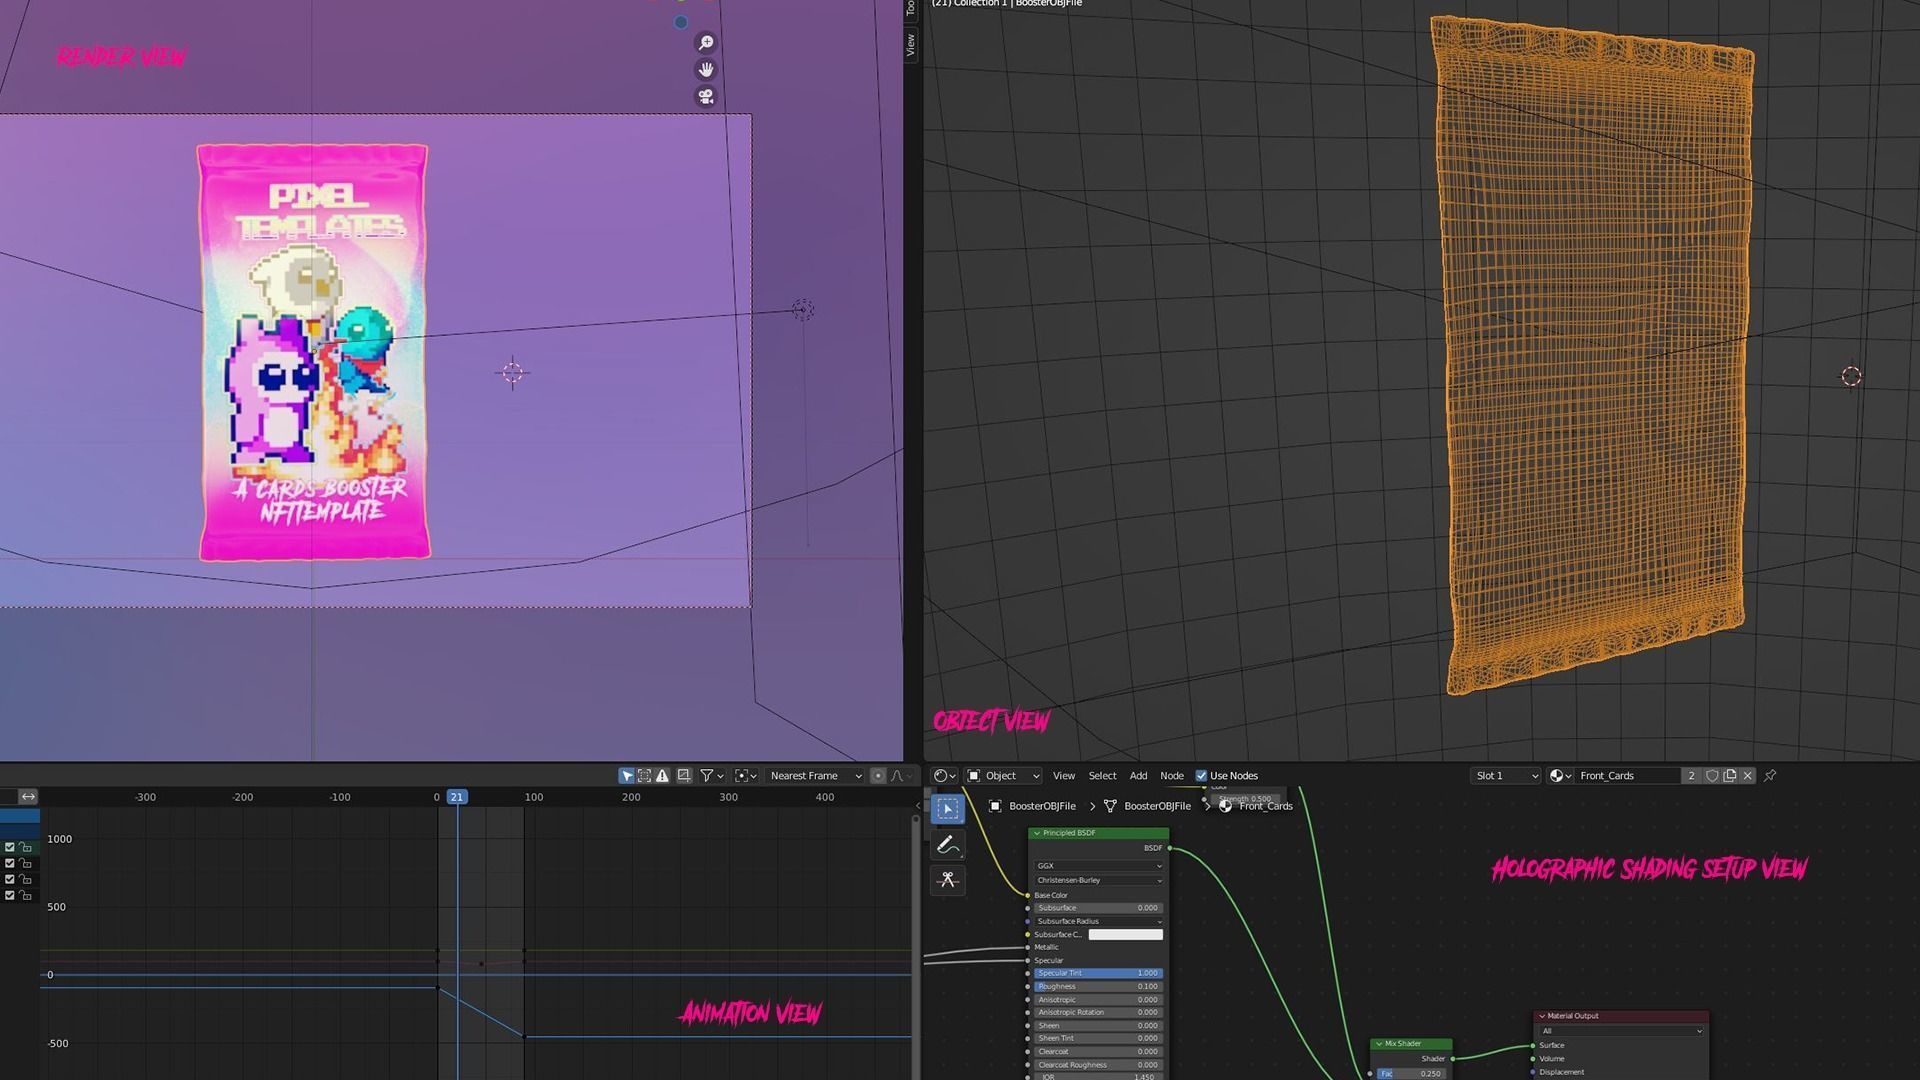Screen dimensions: 1920x1080
Task: Select the Annotate pencil tool
Action: (947, 845)
